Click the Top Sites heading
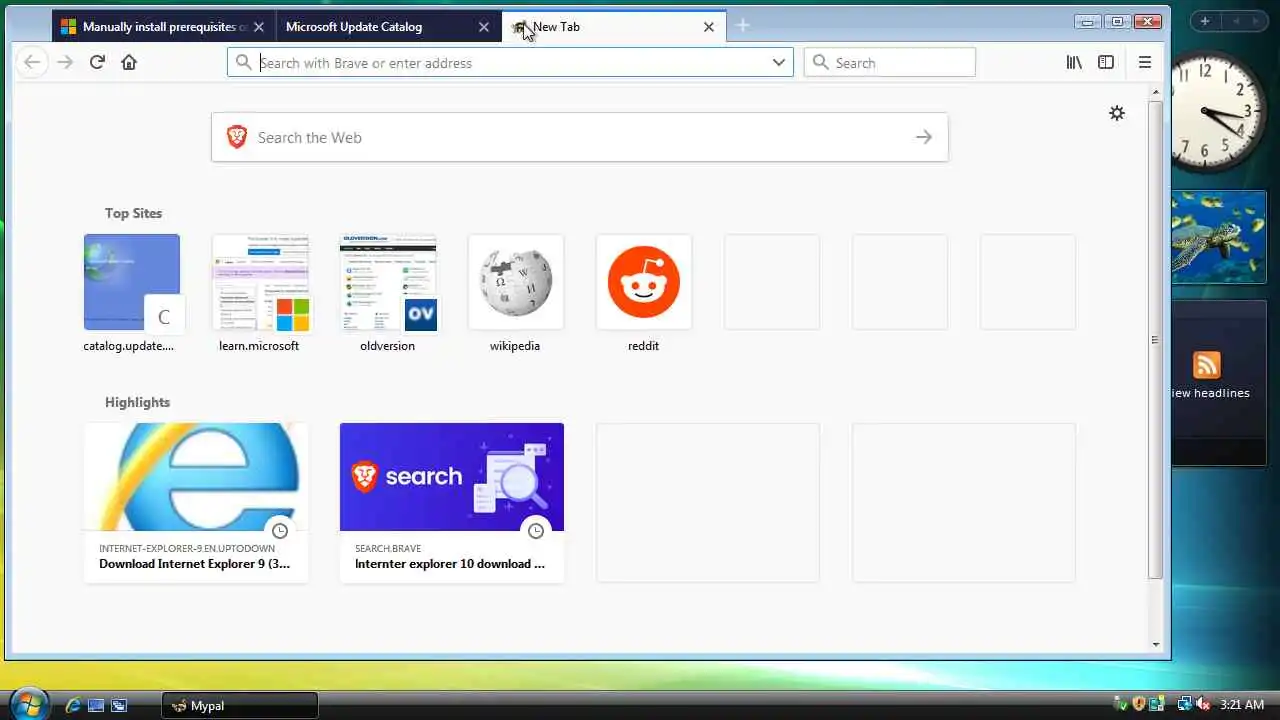The height and width of the screenshot is (720, 1280). tap(133, 213)
